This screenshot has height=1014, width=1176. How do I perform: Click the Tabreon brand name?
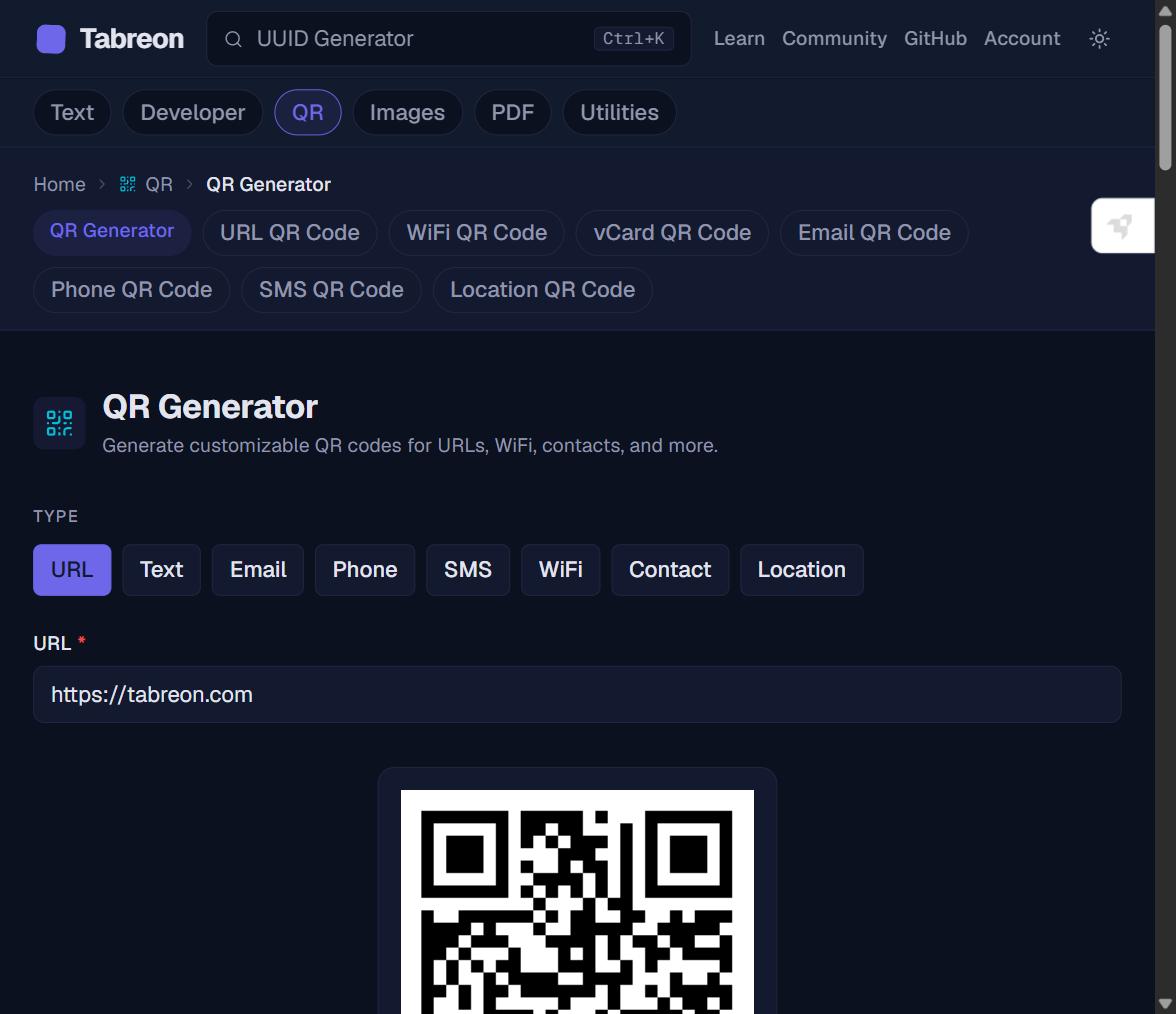[132, 39]
